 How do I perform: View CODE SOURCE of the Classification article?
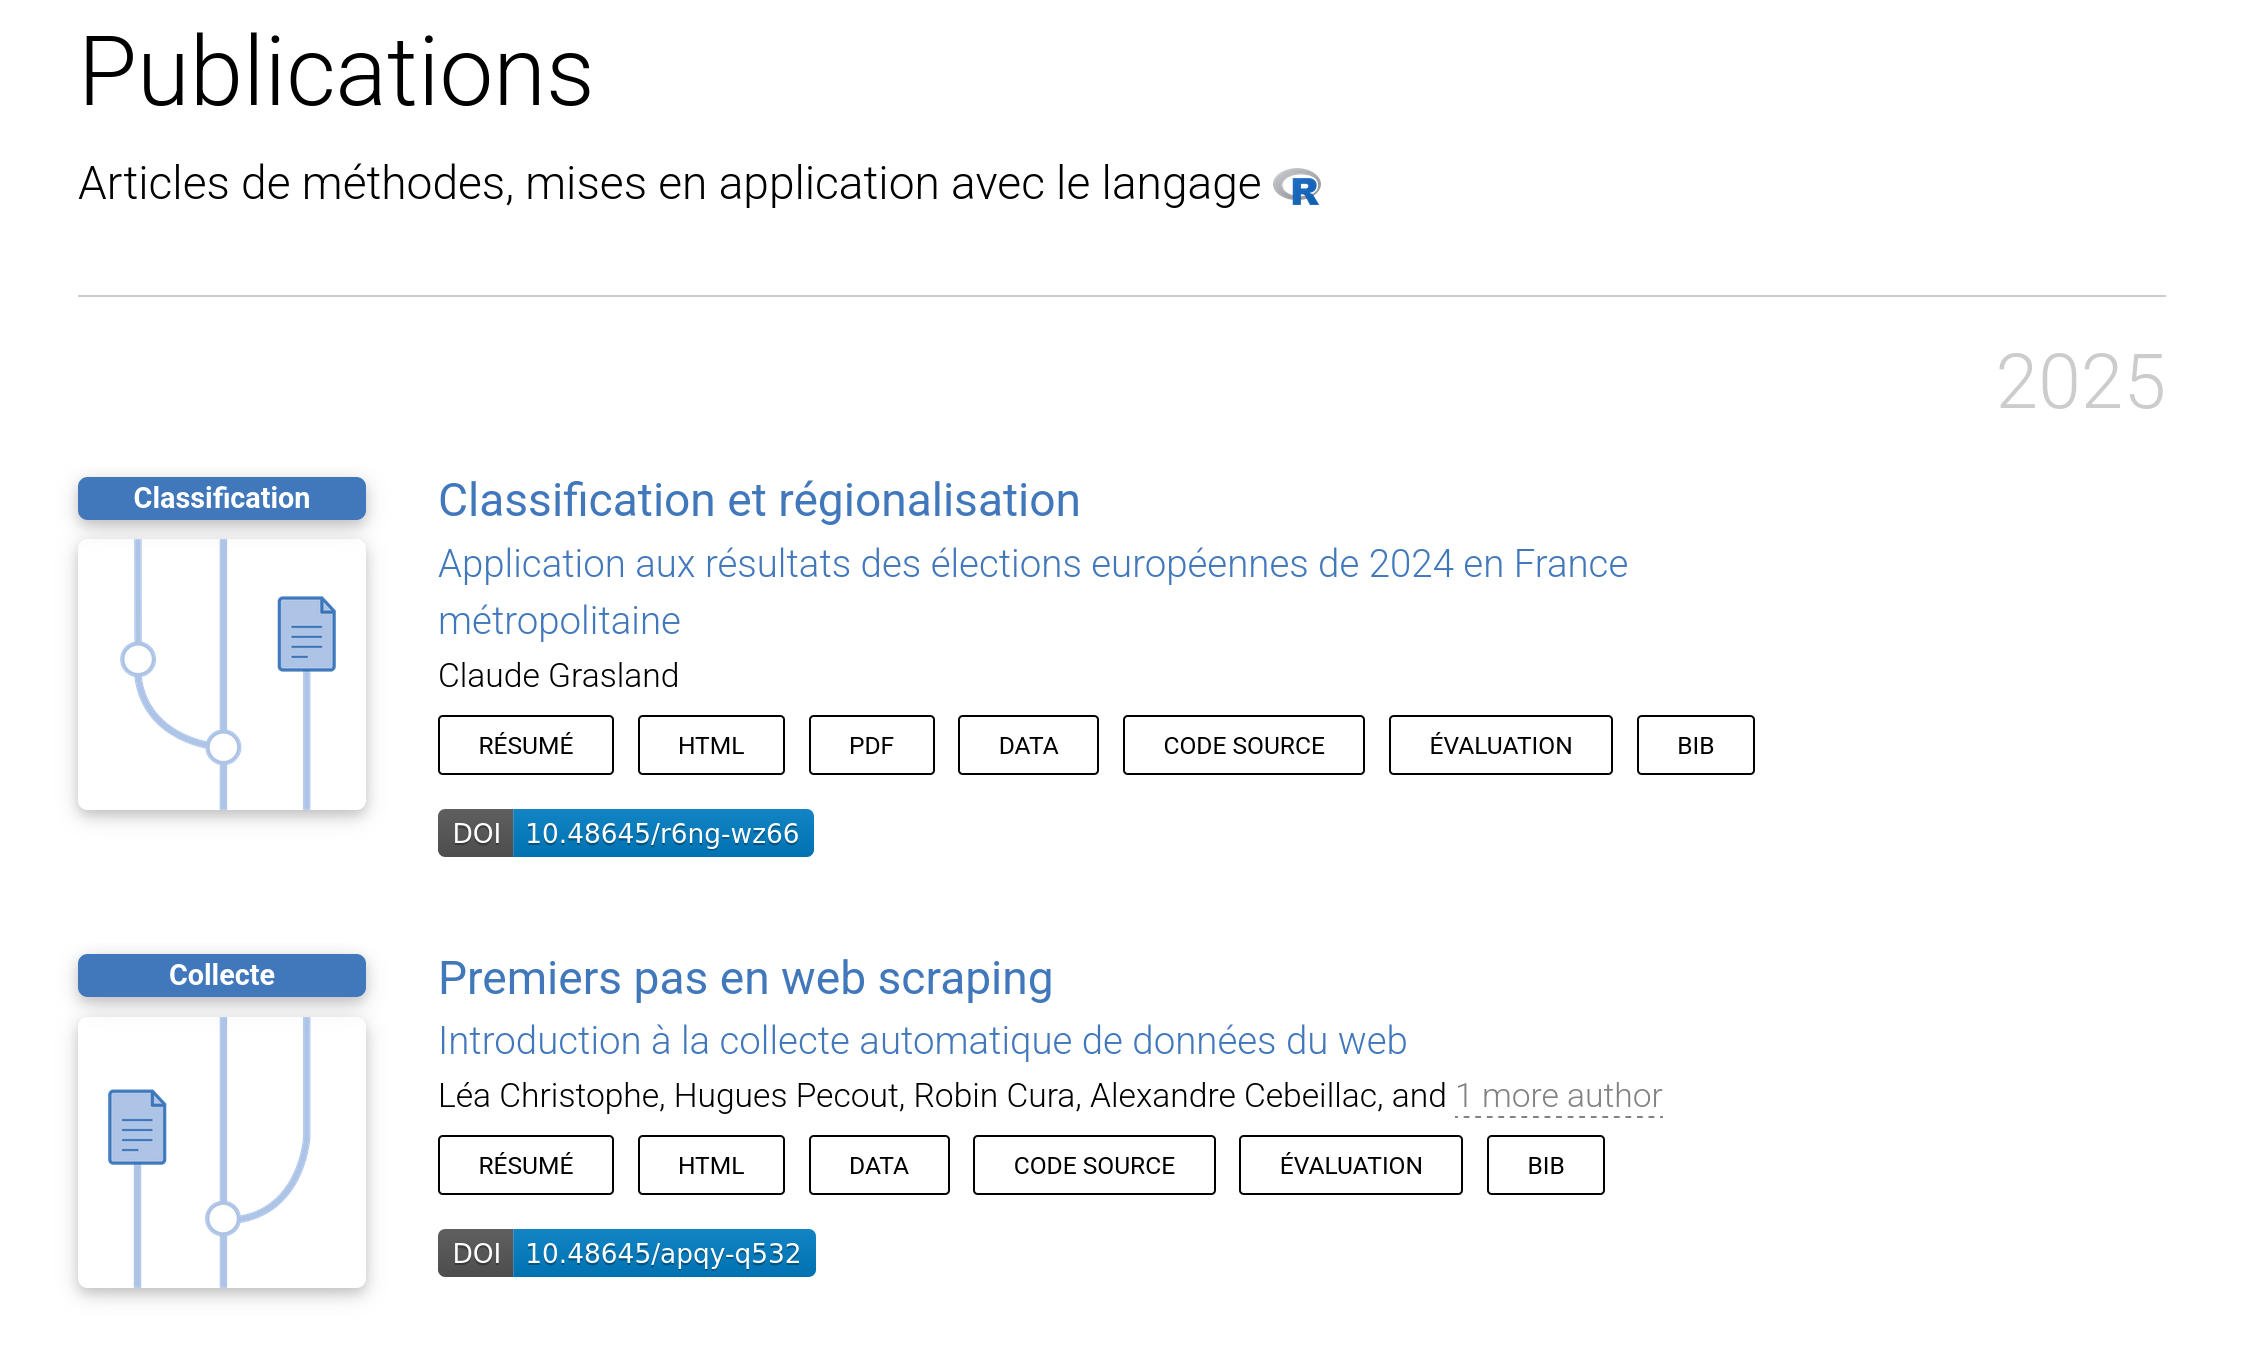(x=1243, y=745)
